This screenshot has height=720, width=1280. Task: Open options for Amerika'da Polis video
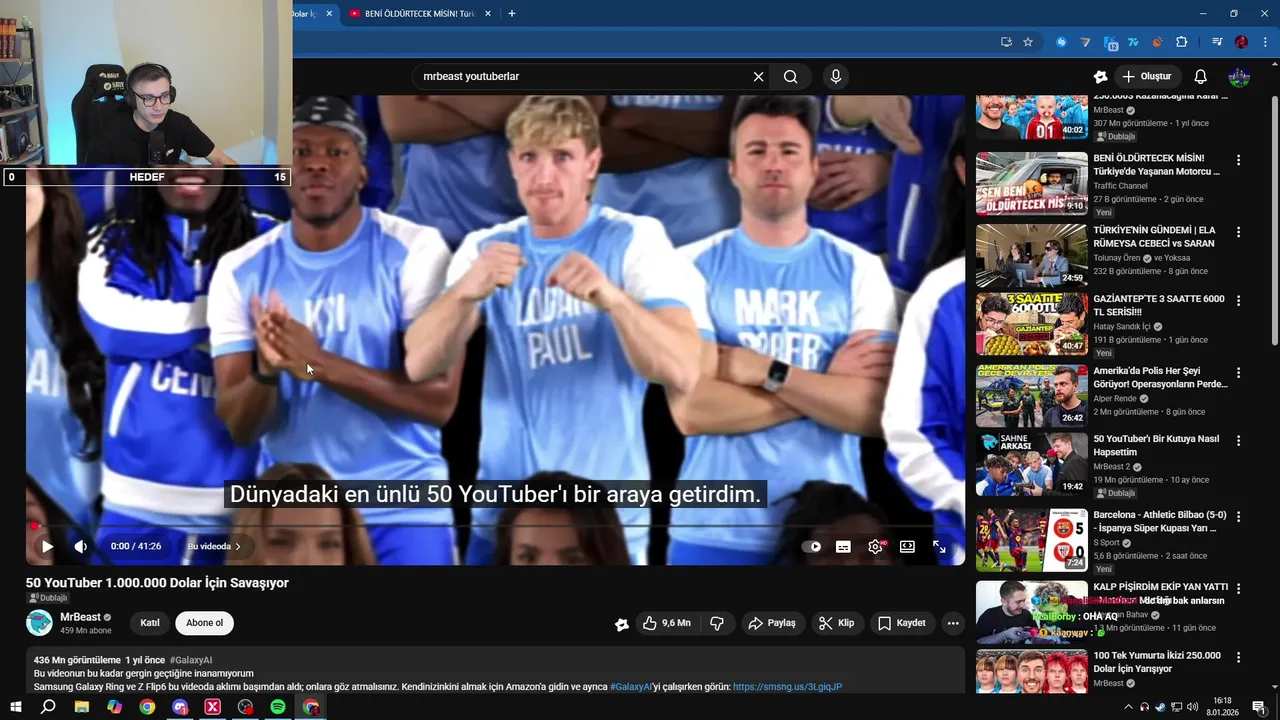[x=1238, y=372]
